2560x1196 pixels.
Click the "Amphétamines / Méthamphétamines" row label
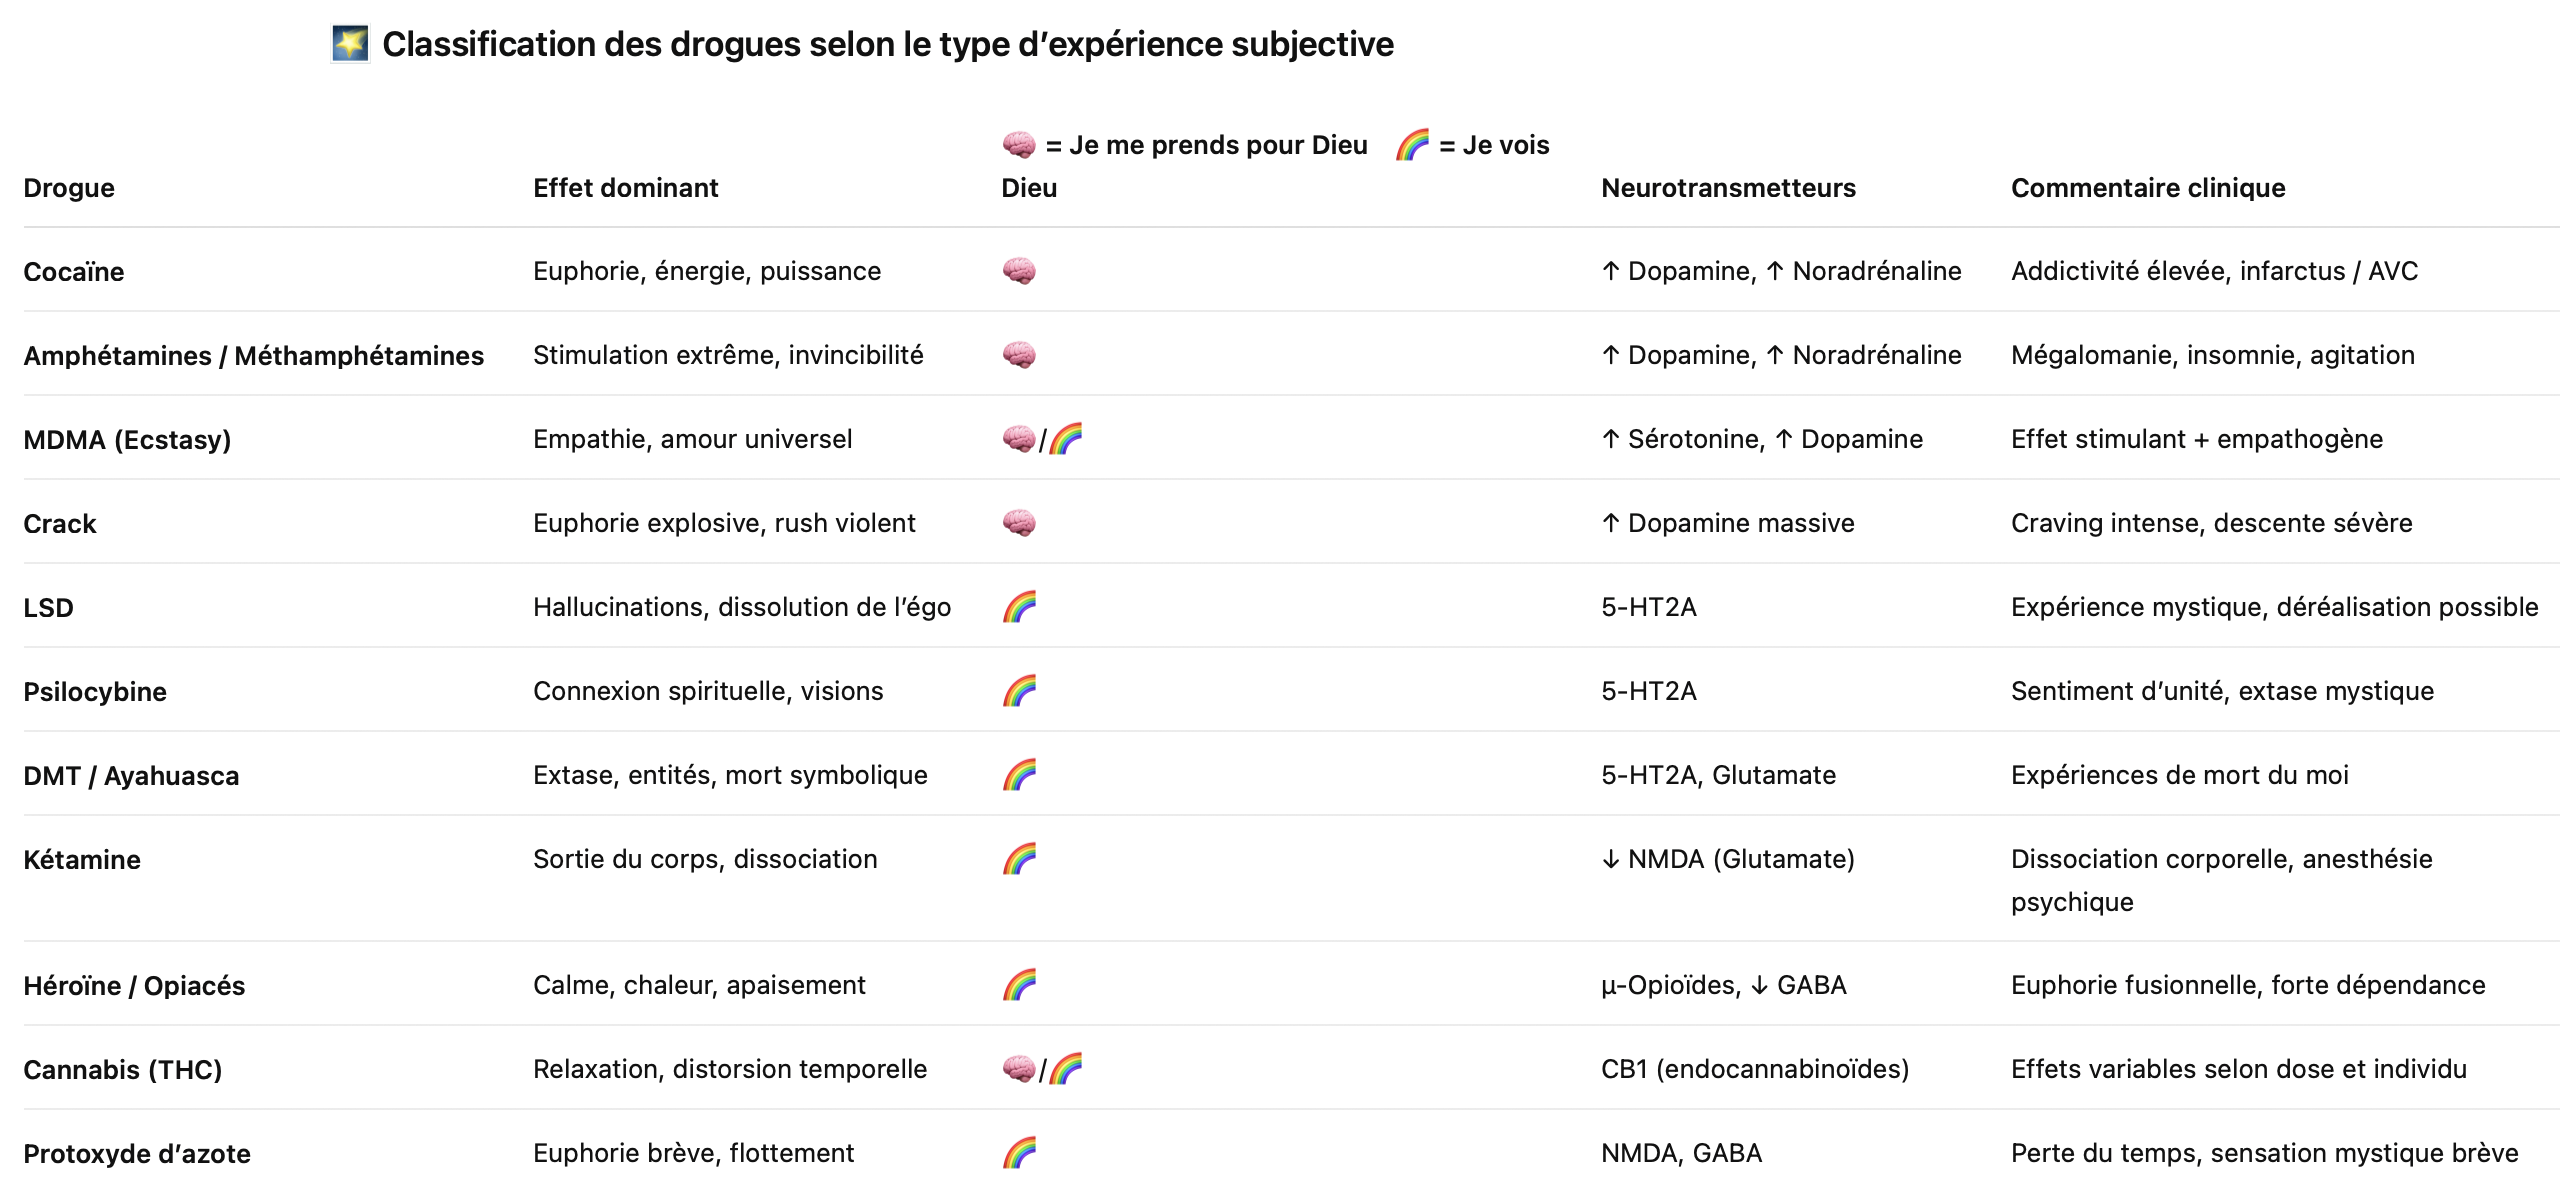253,356
